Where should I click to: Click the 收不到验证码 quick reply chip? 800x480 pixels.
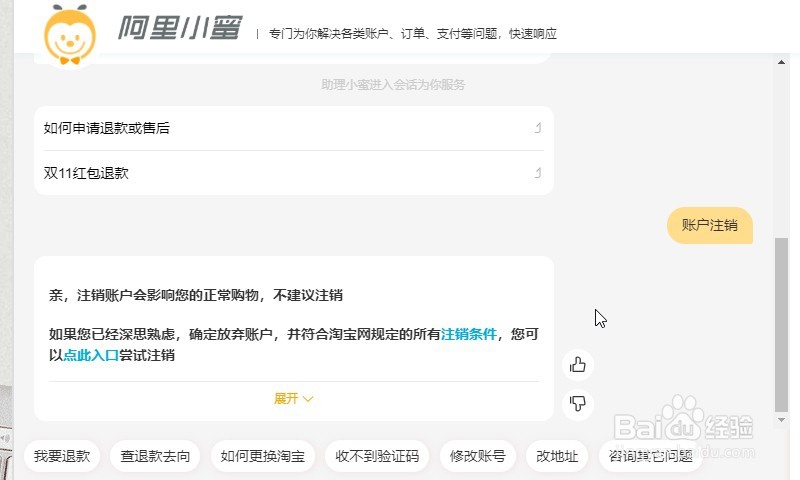(377, 456)
